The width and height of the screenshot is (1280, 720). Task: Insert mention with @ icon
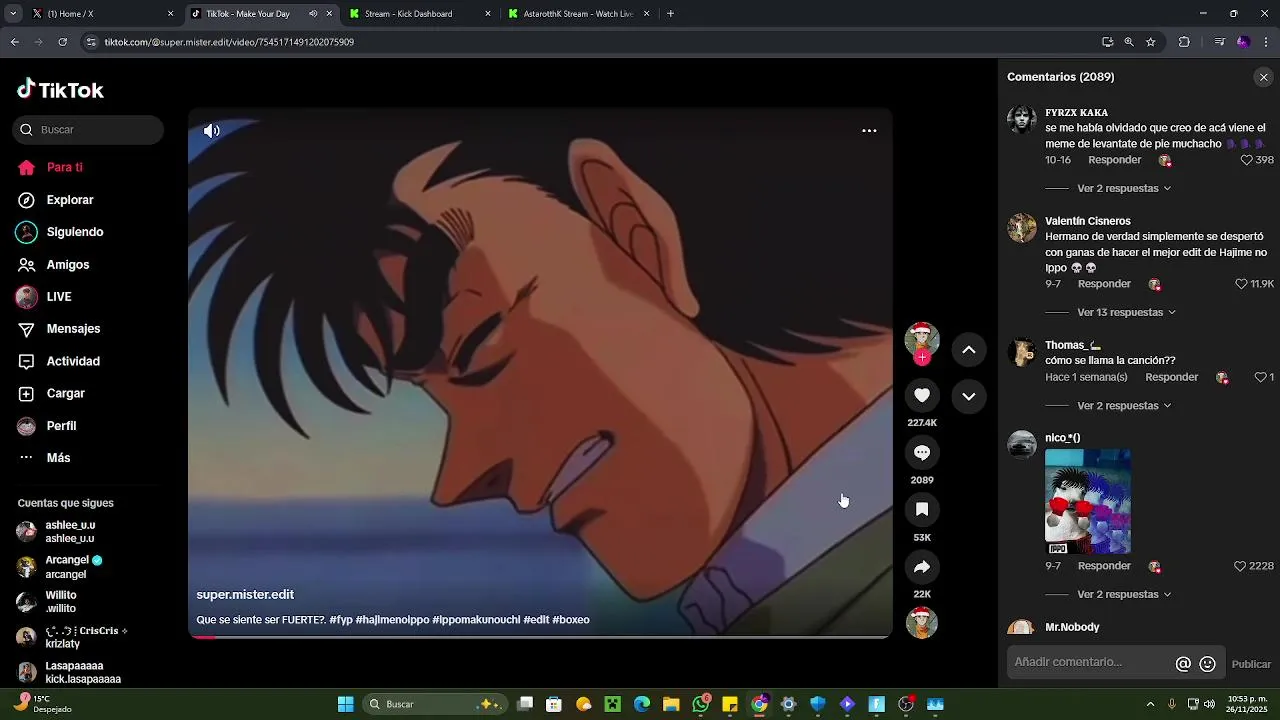[x=1183, y=664]
